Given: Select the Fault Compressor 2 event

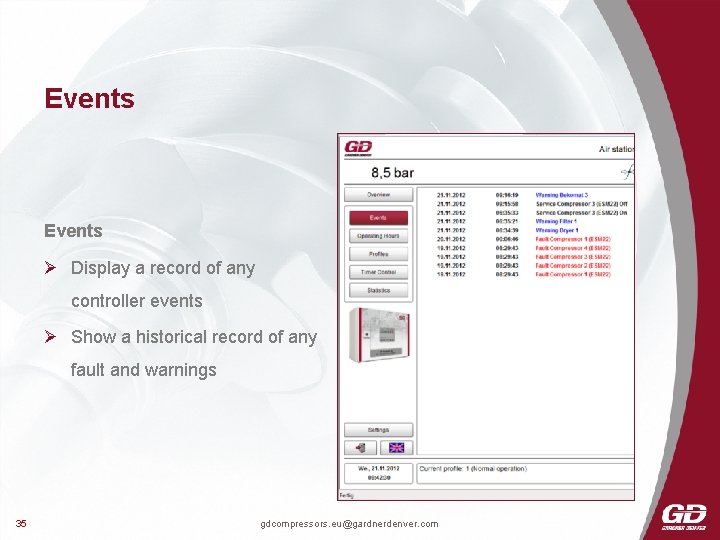Looking at the screenshot, I should pyautogui.click(x=532, y=265).
